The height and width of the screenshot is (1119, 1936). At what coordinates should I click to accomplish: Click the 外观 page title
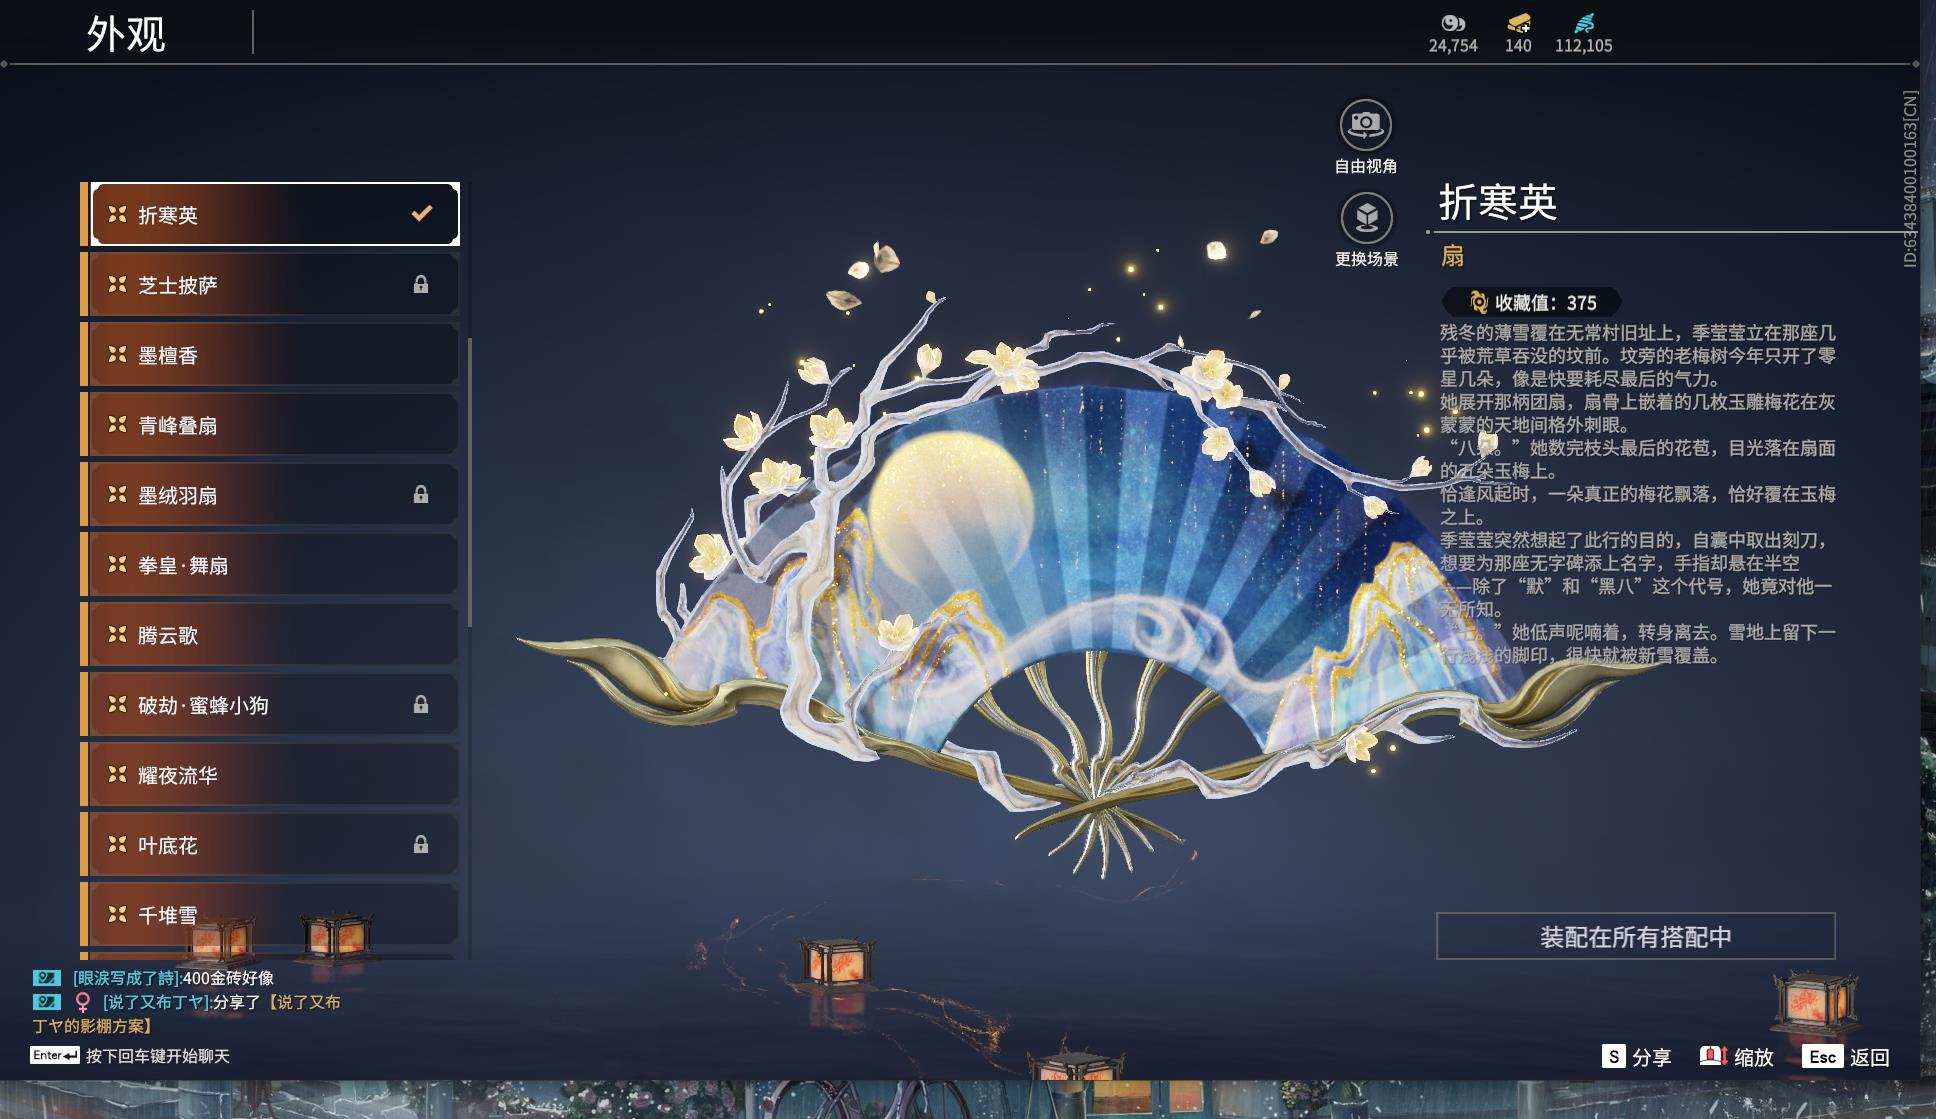click(126, 34)
